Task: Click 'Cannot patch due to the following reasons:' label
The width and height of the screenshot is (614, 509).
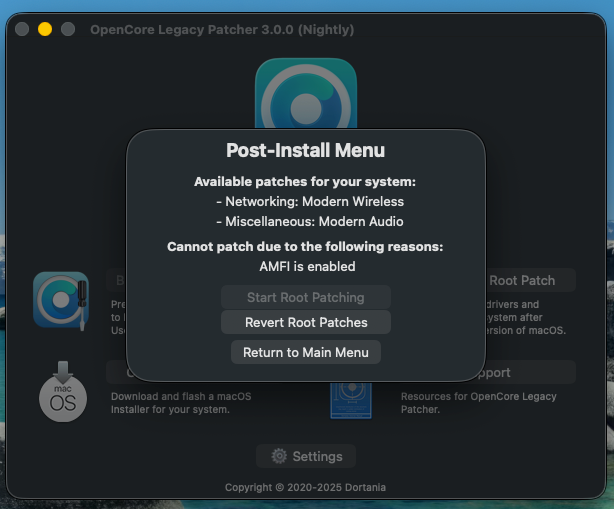Action: click(x=305, y=247)
